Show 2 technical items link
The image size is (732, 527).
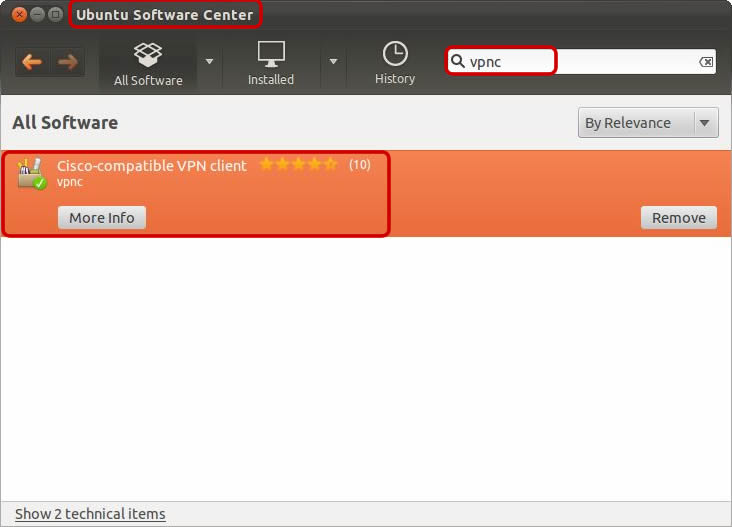[90, 513]
